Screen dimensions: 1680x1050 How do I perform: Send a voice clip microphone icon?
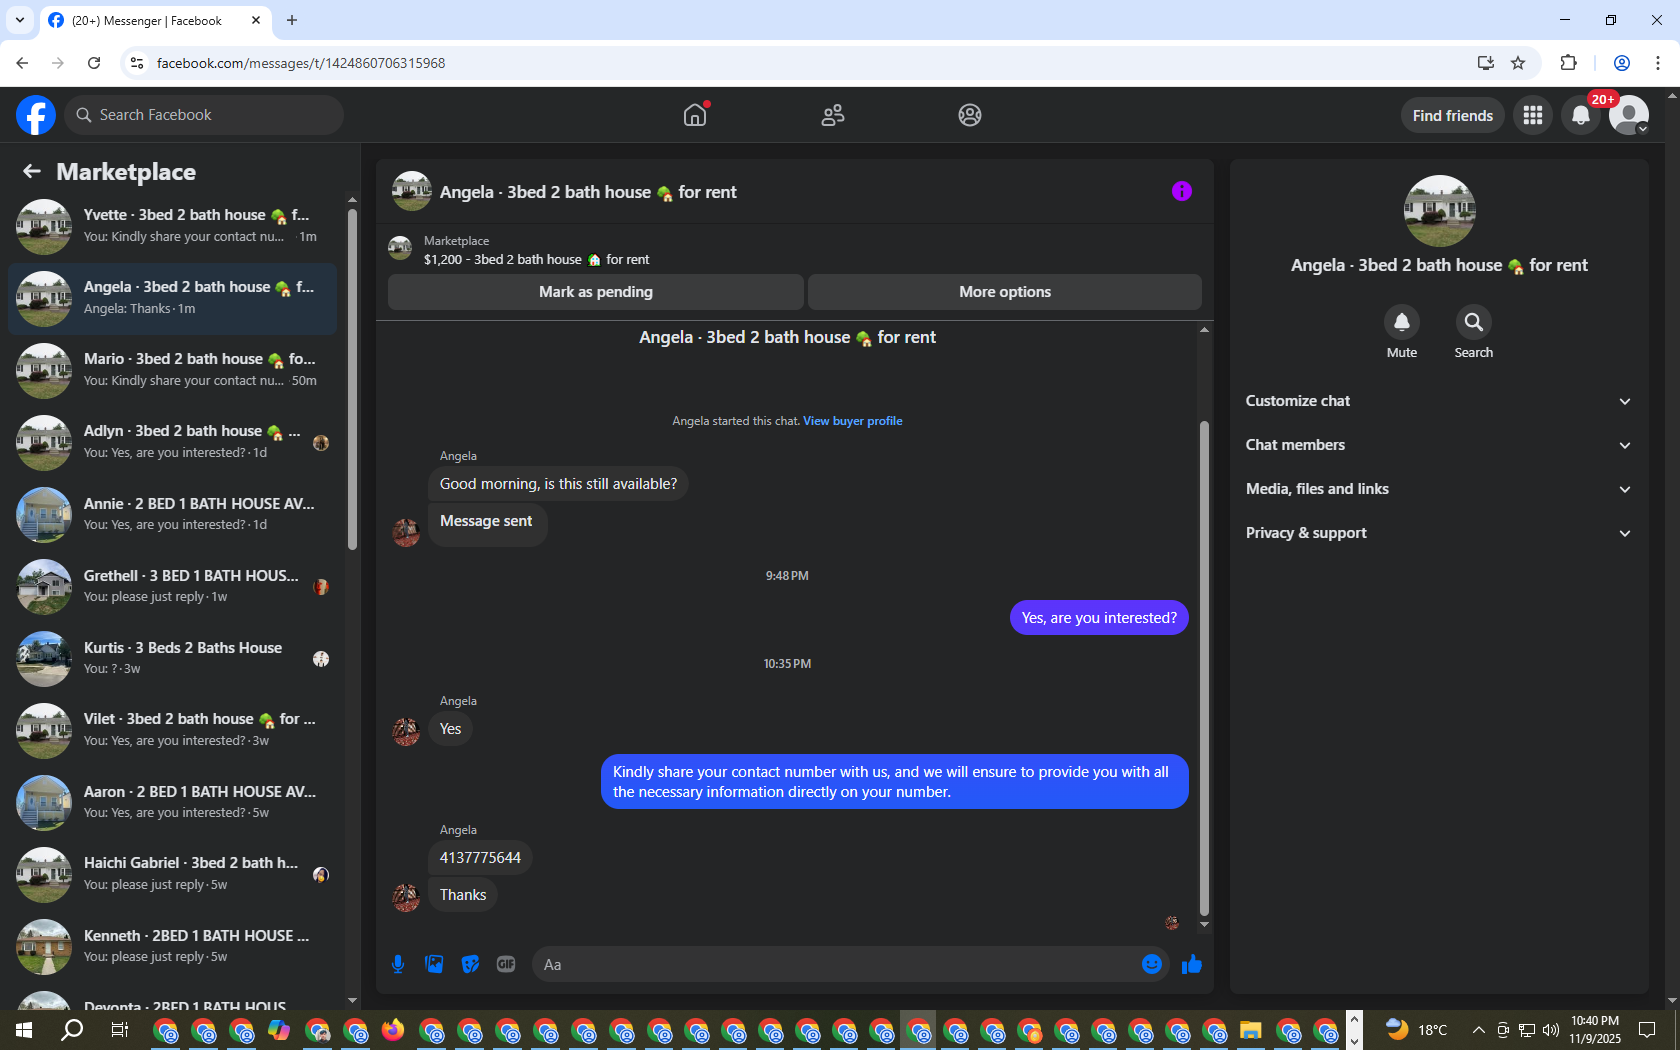tap(398, 964)
